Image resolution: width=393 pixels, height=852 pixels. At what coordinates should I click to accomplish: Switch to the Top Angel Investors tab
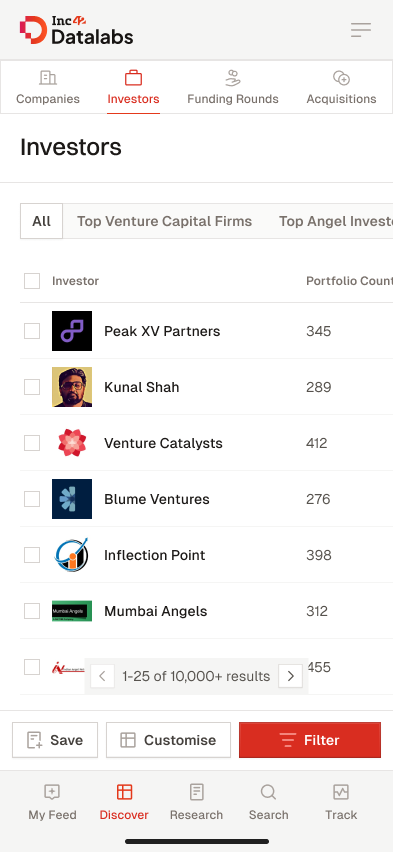[335, 221]
